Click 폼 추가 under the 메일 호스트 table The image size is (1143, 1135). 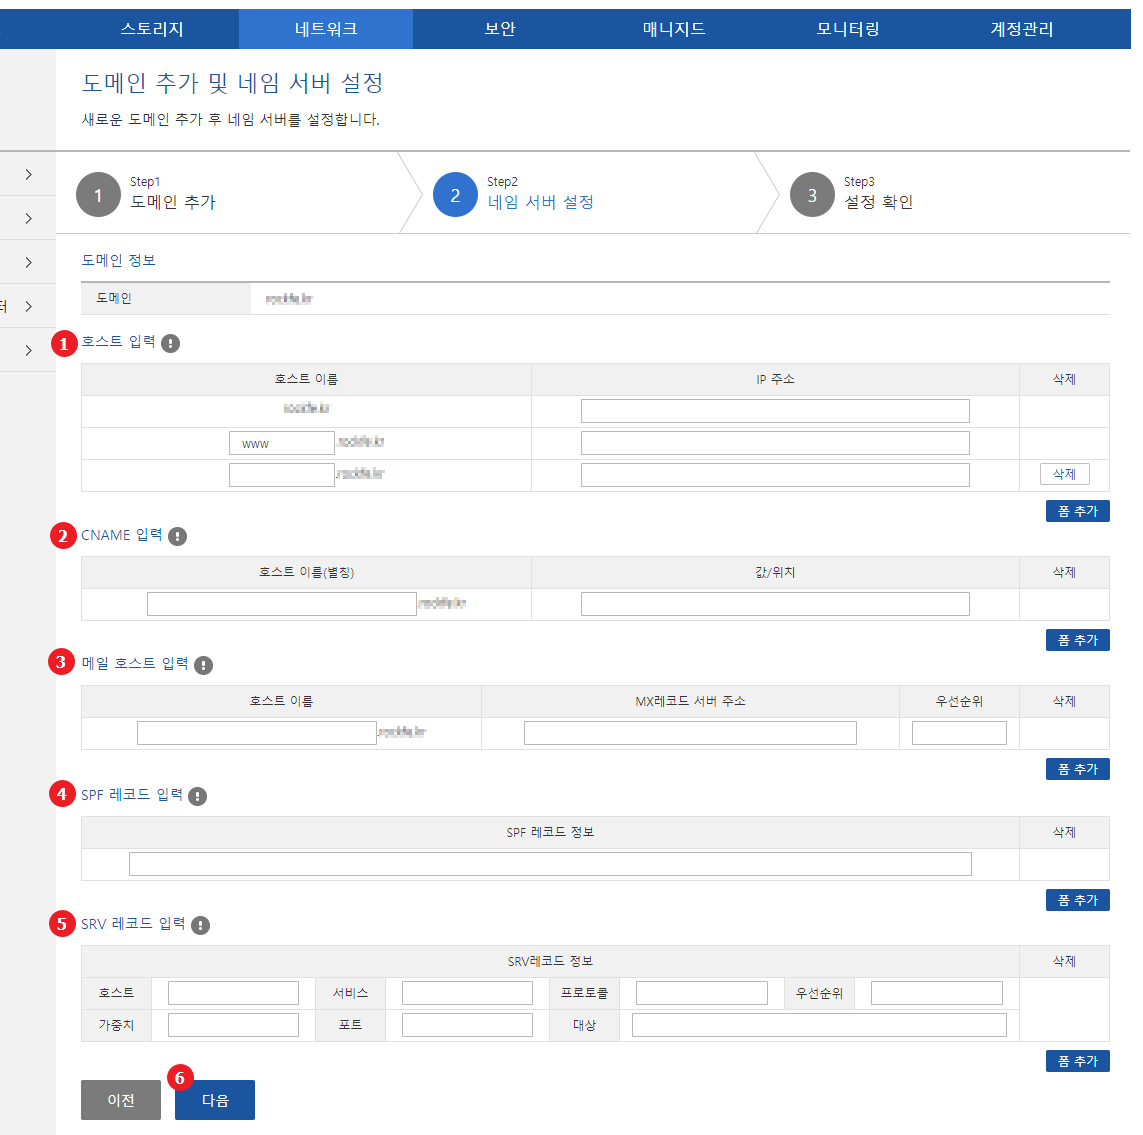(x=1077, y=769)
